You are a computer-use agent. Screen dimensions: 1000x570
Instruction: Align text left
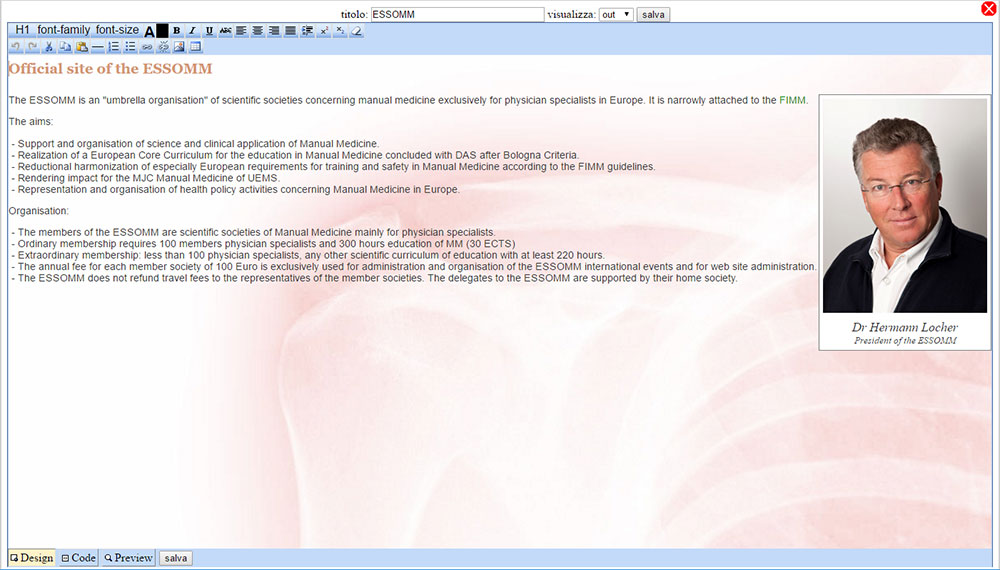(241, 31)
